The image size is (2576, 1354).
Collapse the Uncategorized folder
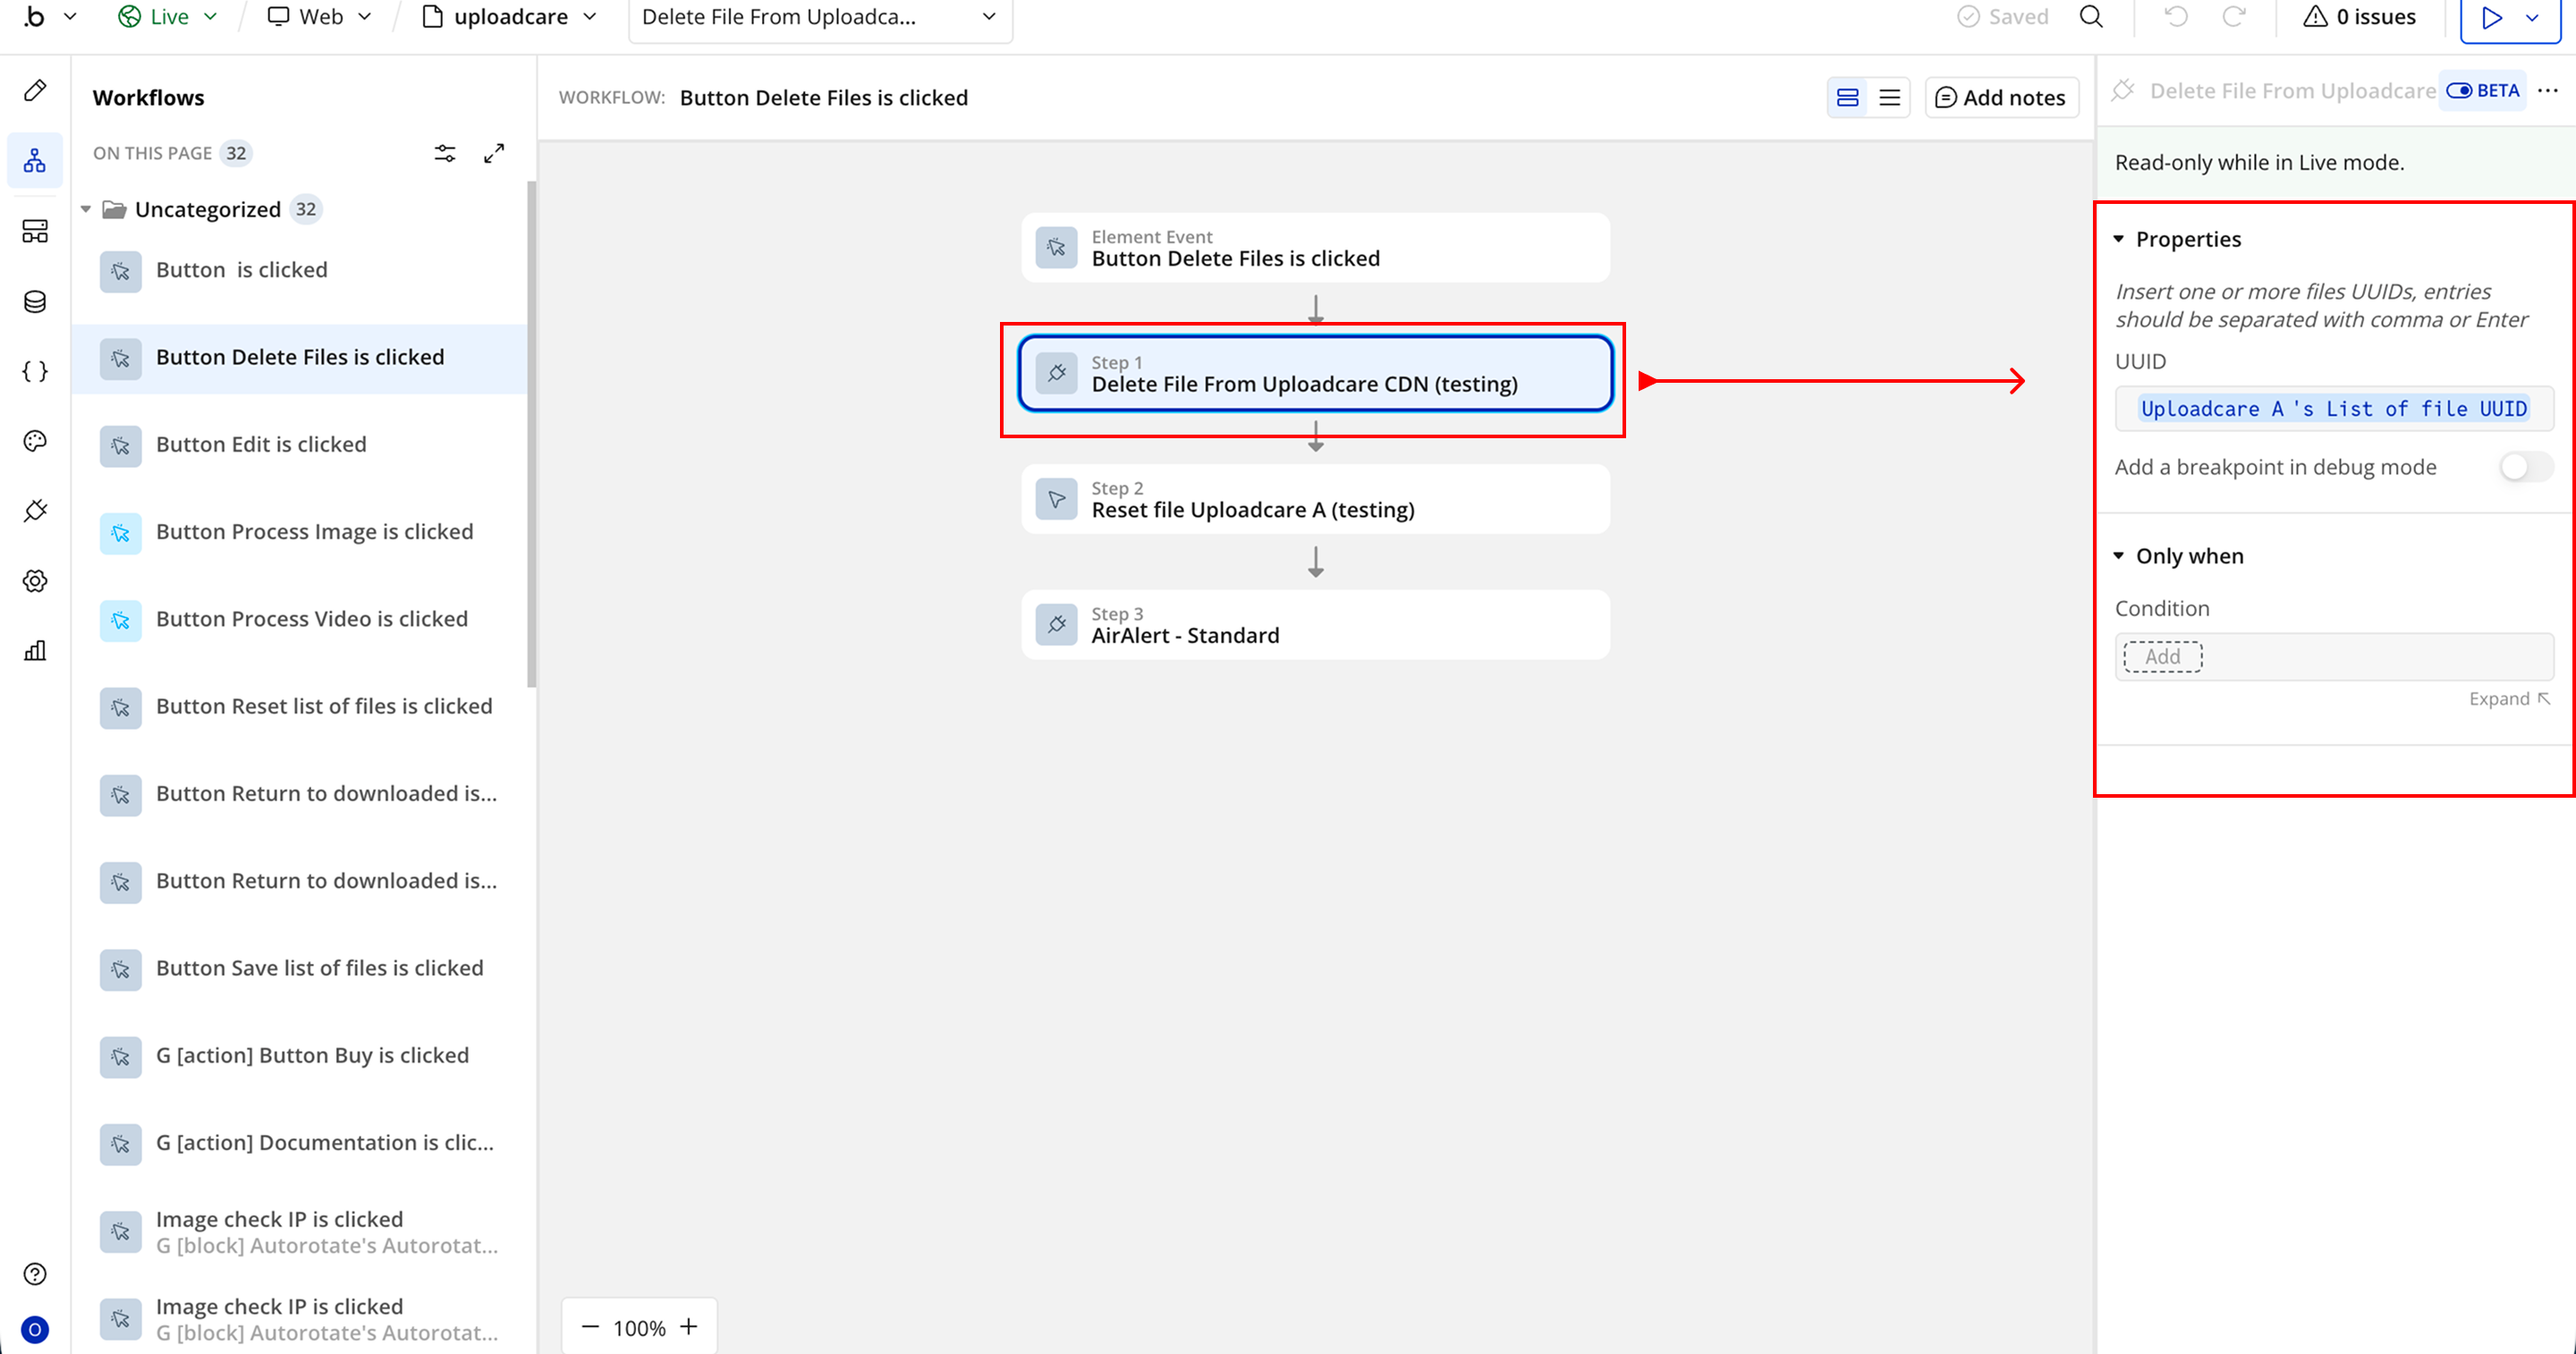[x=86, y=209]
